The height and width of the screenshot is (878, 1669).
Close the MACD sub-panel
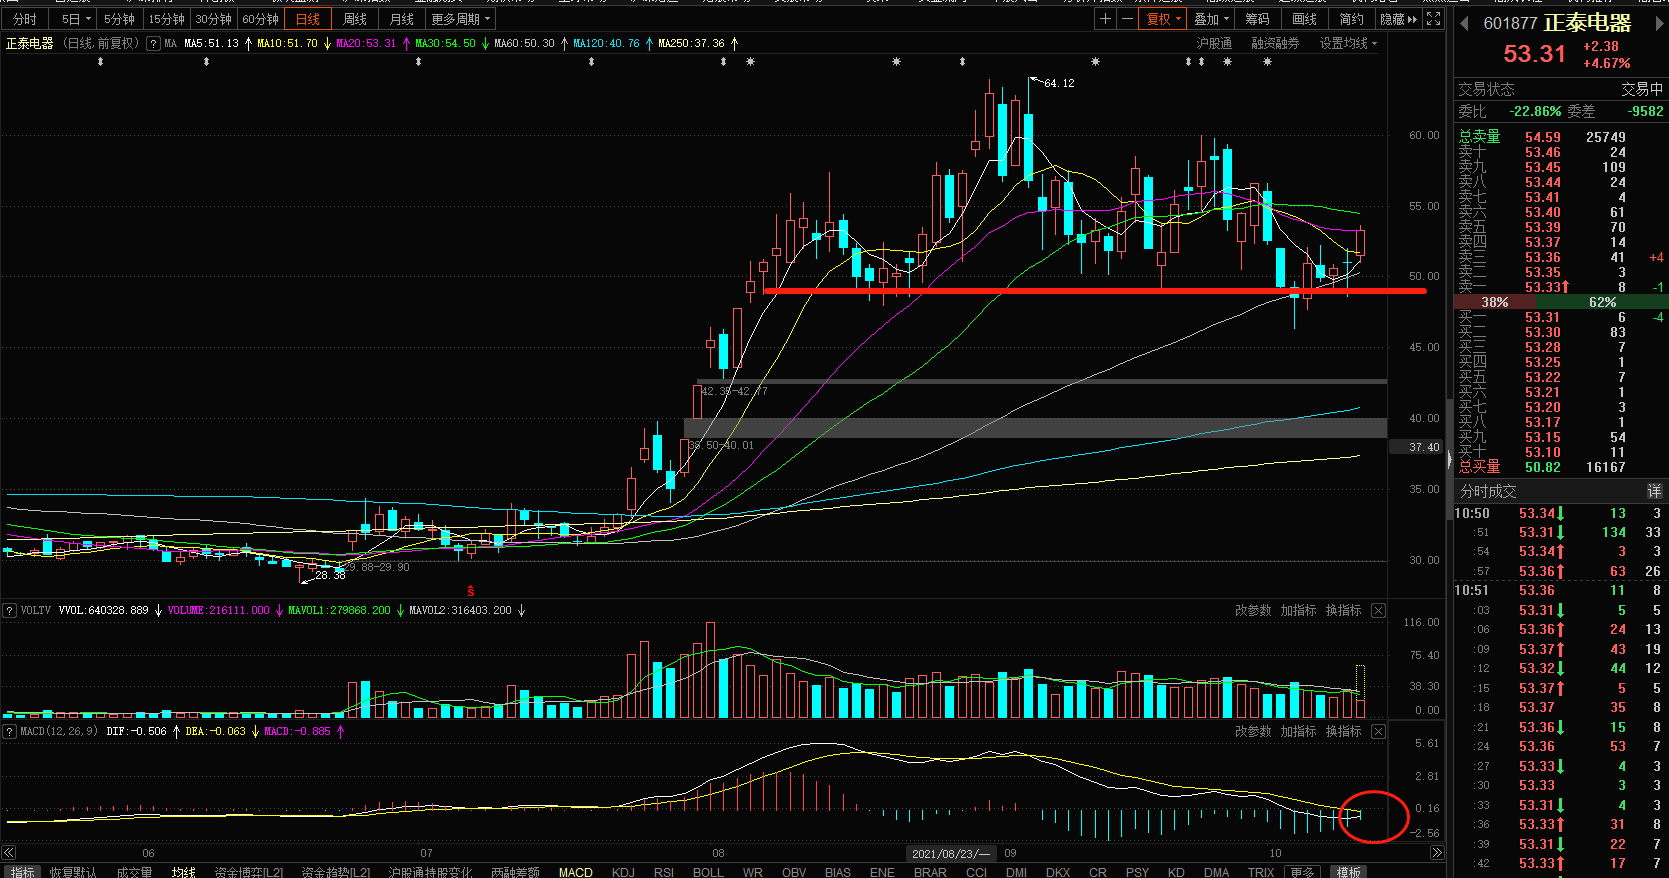coord(1378,731)
